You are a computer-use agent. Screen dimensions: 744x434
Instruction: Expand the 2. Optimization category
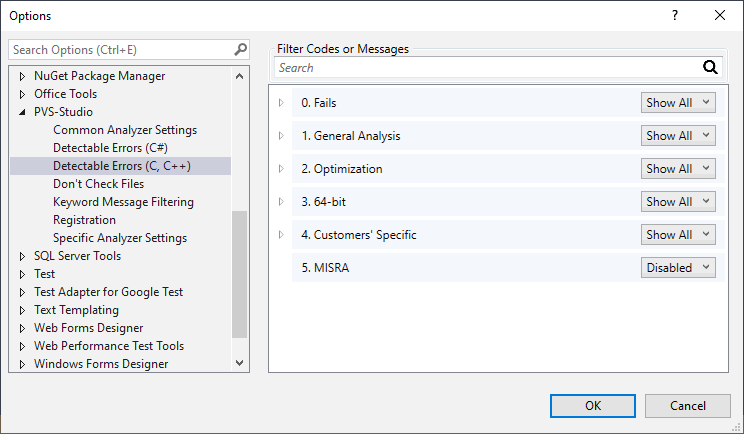(x=281, y=169)
